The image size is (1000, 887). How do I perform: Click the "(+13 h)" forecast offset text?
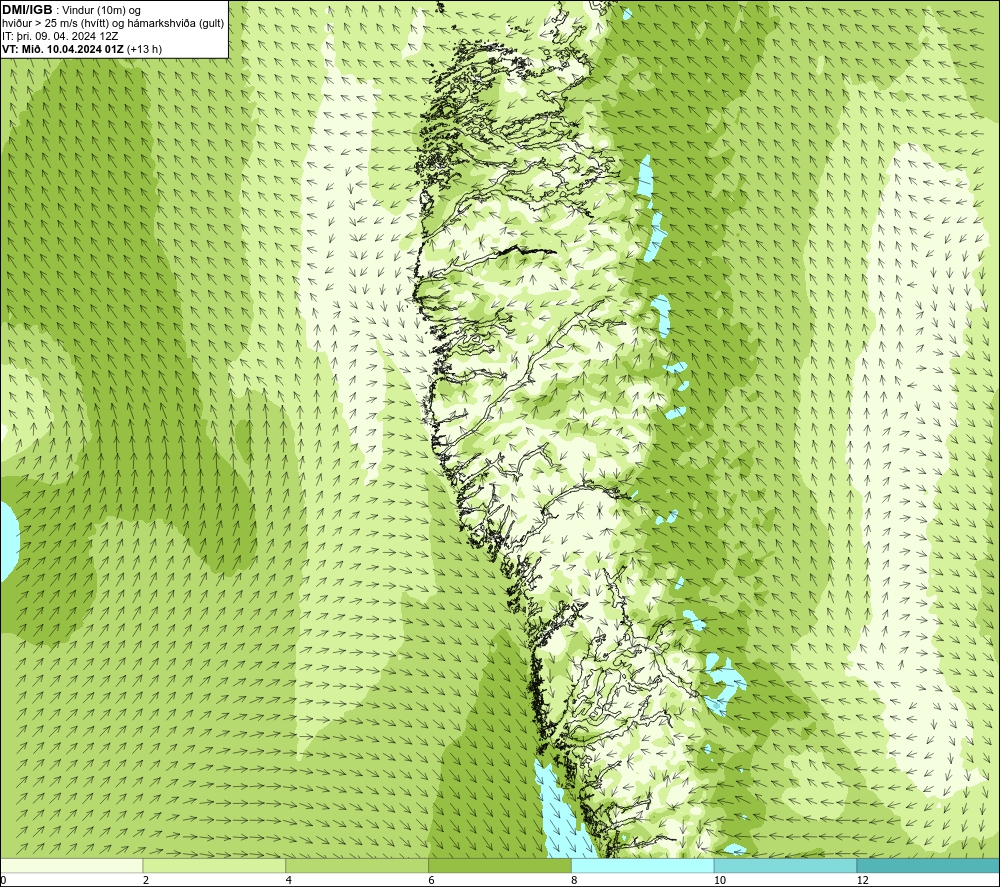(x=145, y=49)
